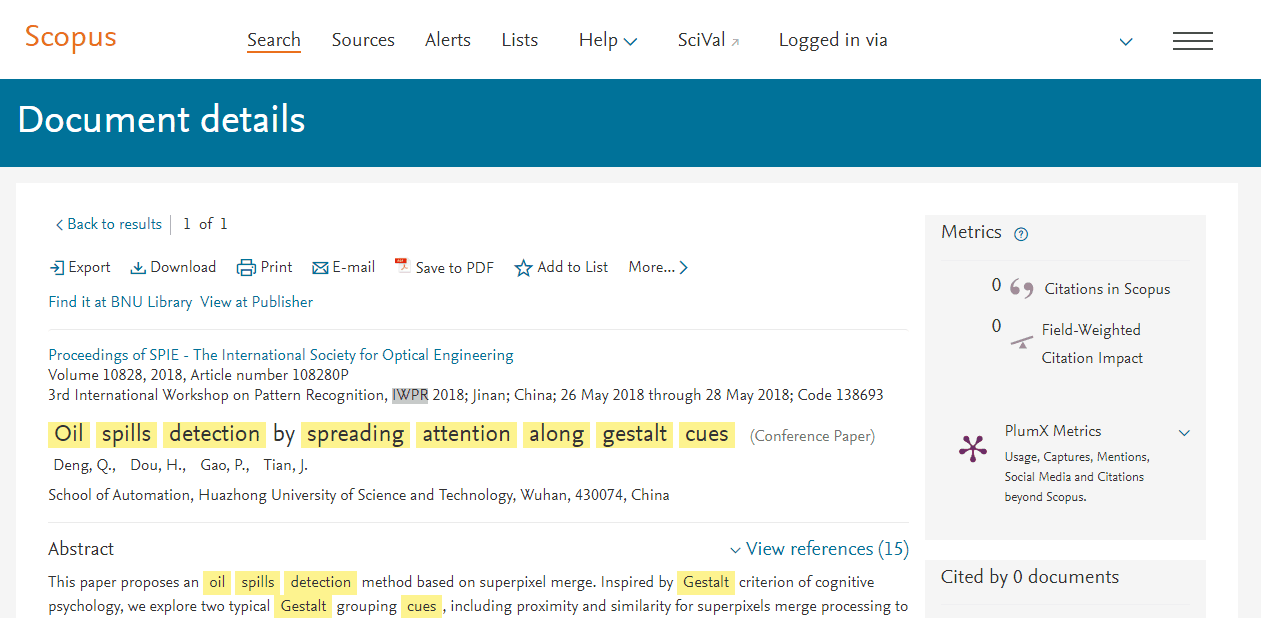The width and height of the screenshot is (1261, 618).
Task: Click the PlumX Metrics logo icon
Action: (972, 448)
